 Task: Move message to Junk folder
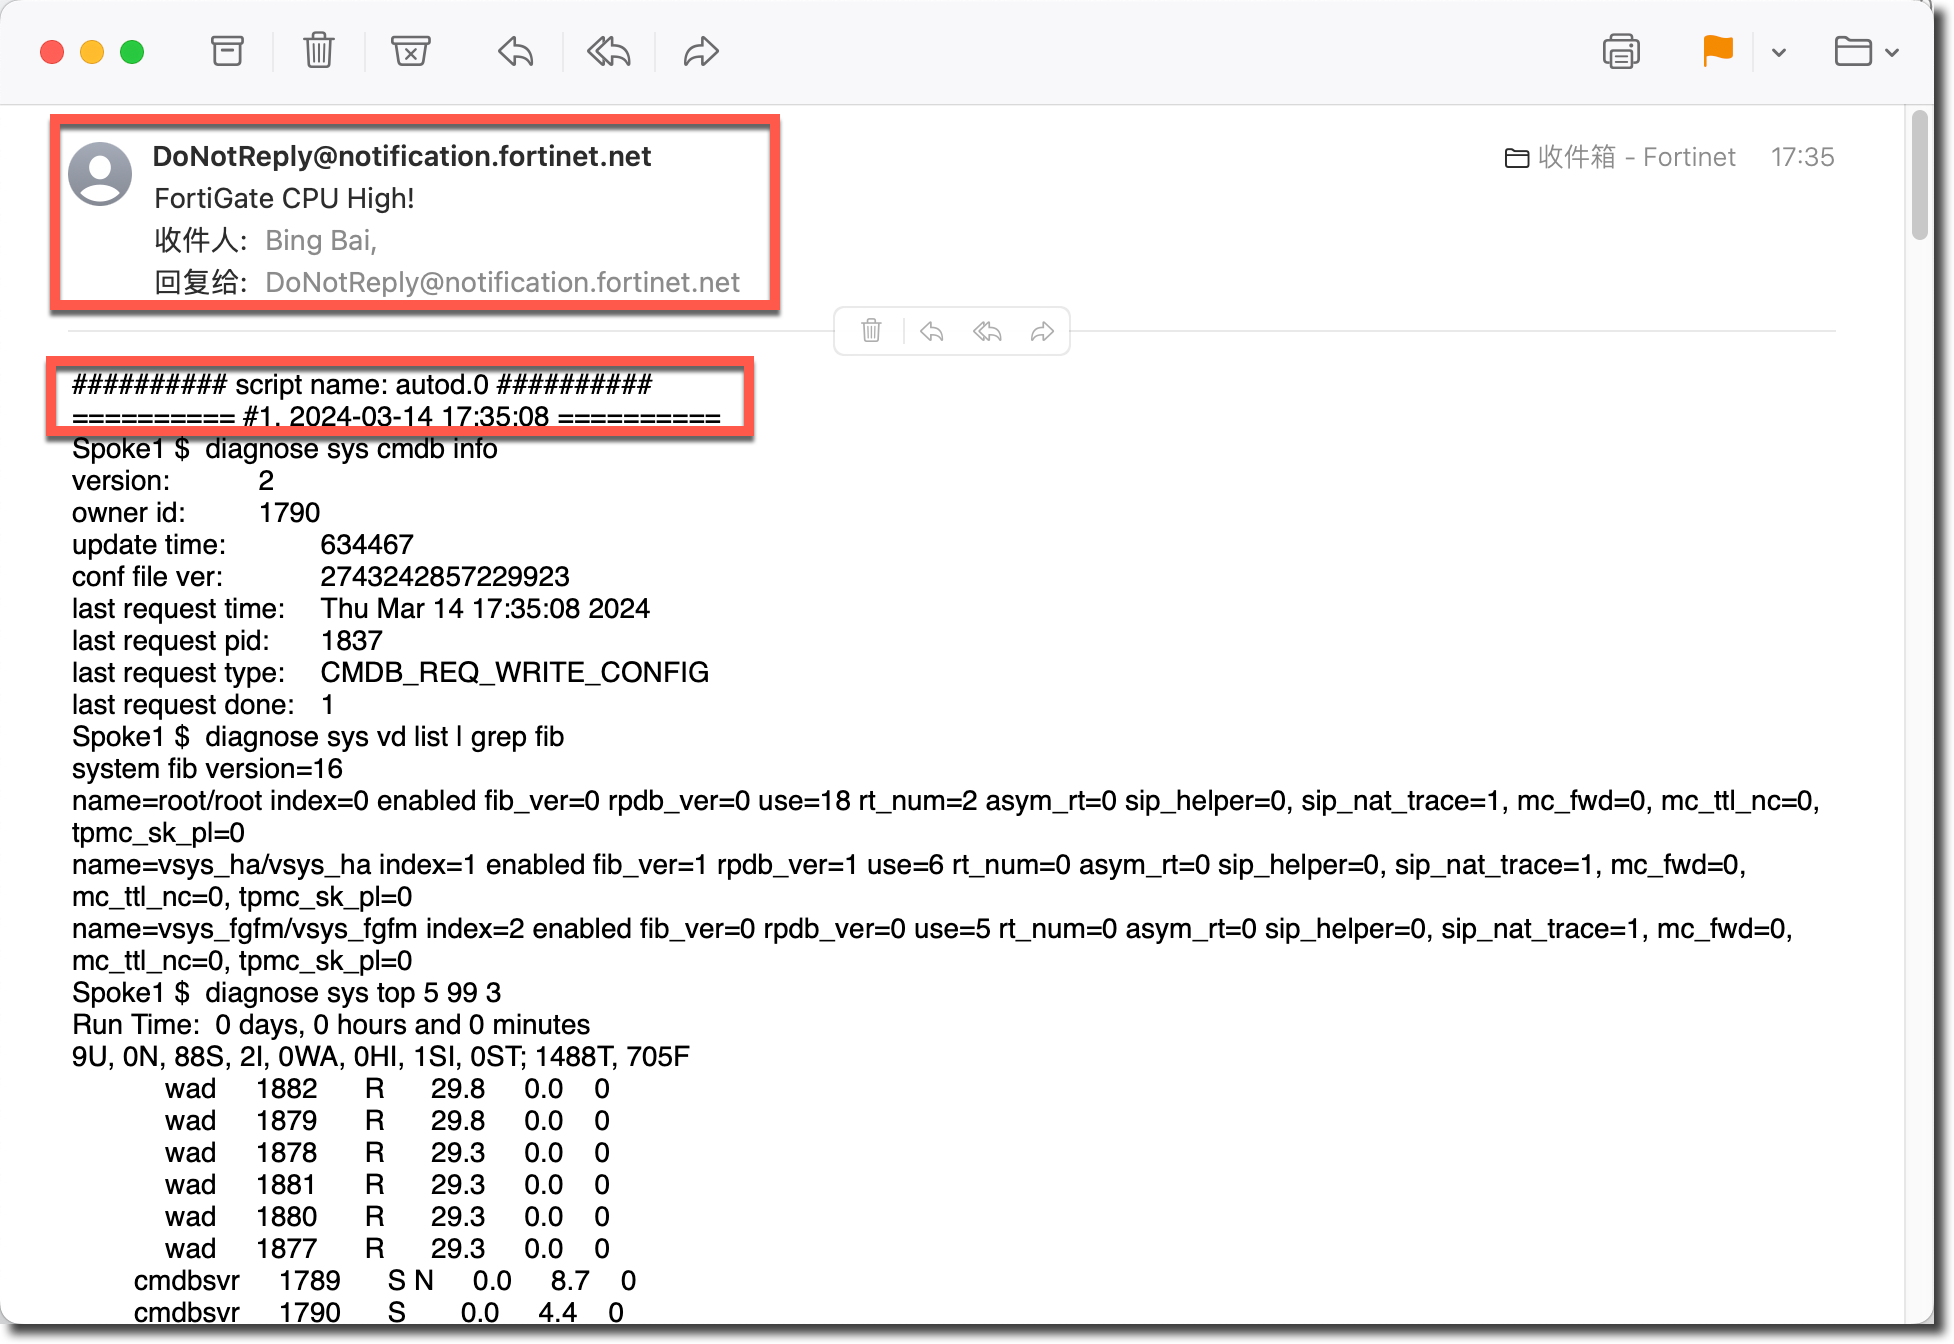click(410, 51)
